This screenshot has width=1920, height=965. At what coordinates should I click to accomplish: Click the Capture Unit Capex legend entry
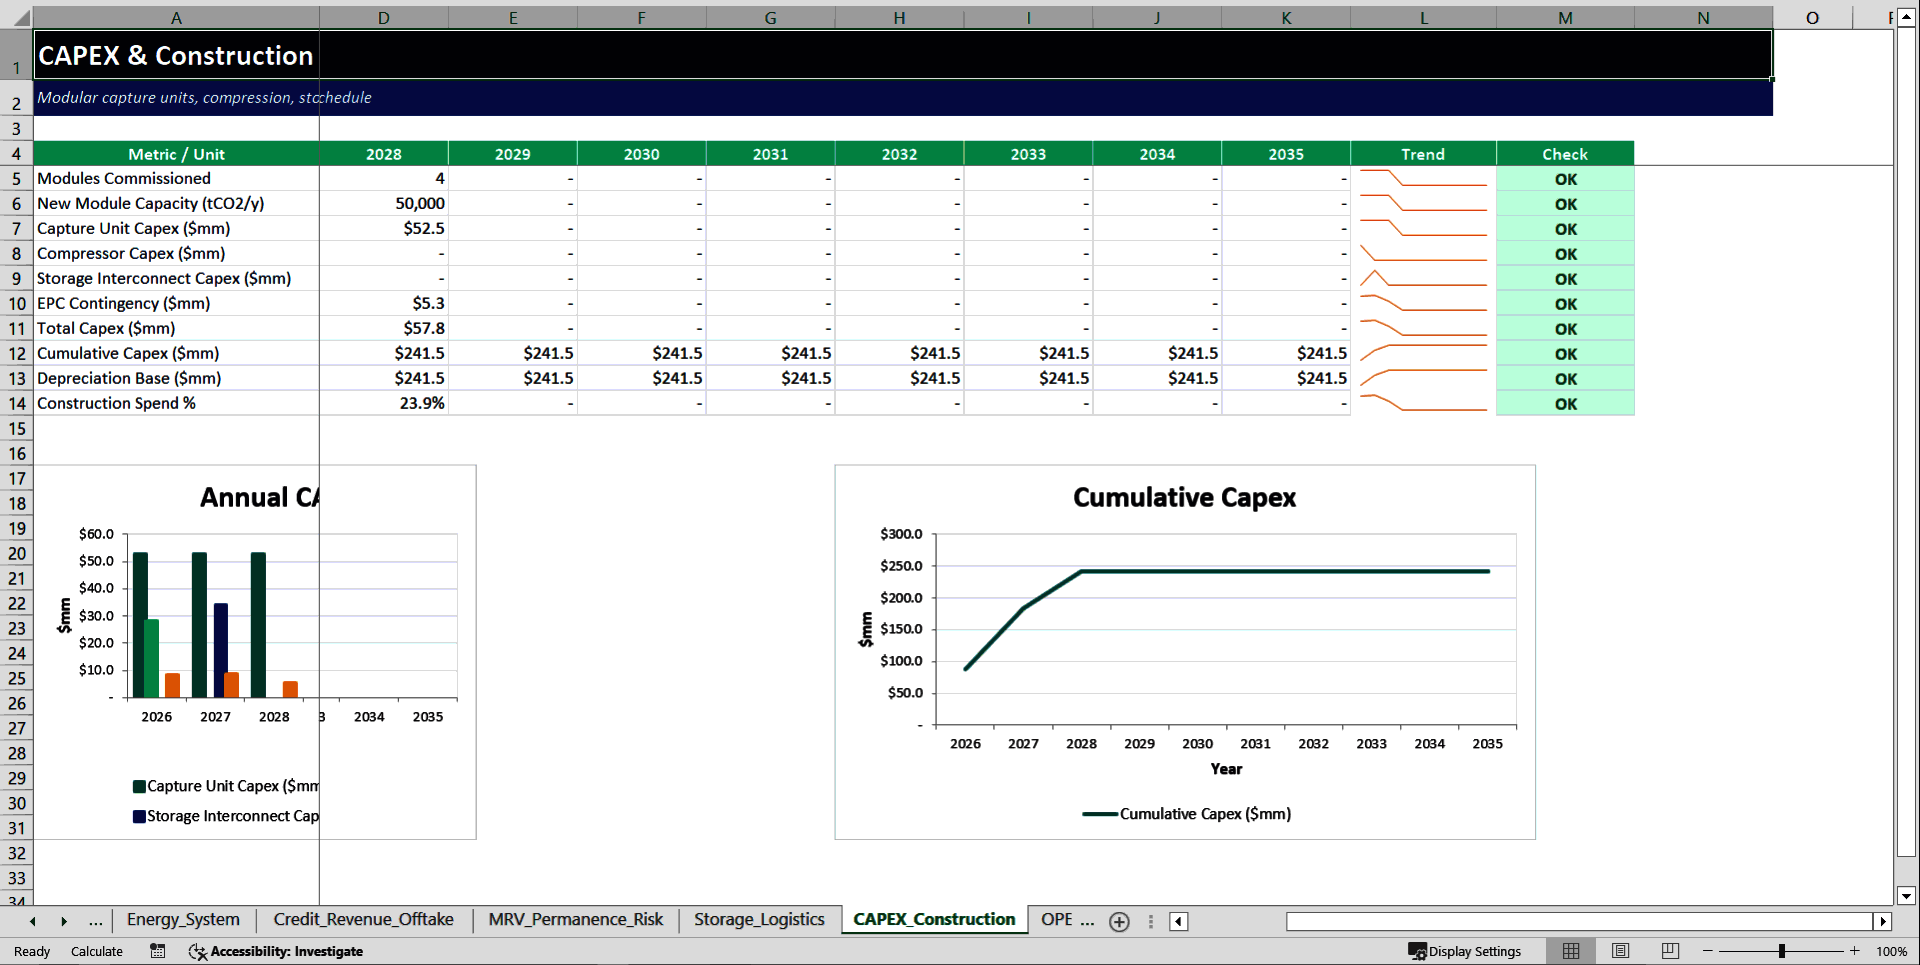[226, 786]
